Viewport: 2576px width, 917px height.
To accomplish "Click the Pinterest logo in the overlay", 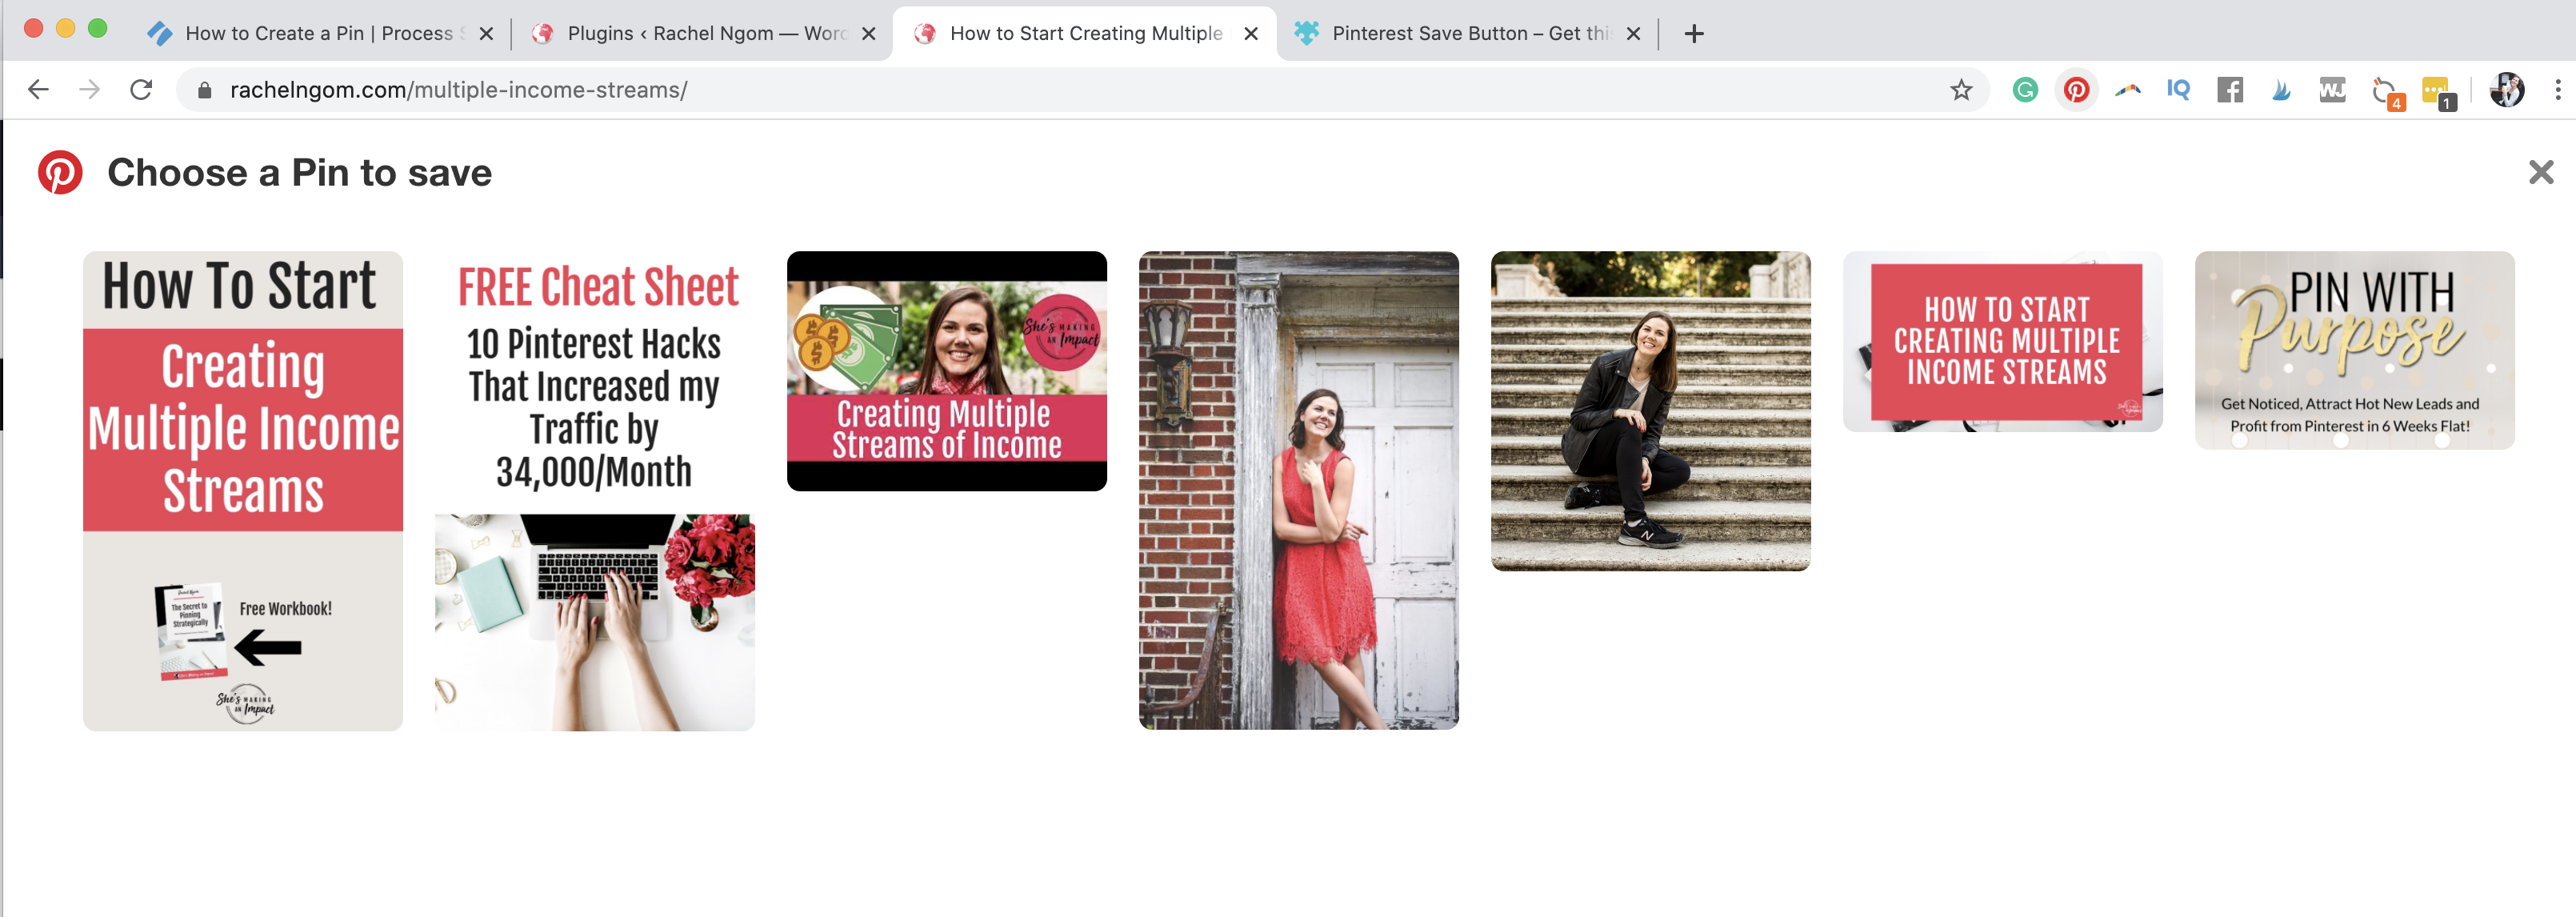I will tap(60, 171).
